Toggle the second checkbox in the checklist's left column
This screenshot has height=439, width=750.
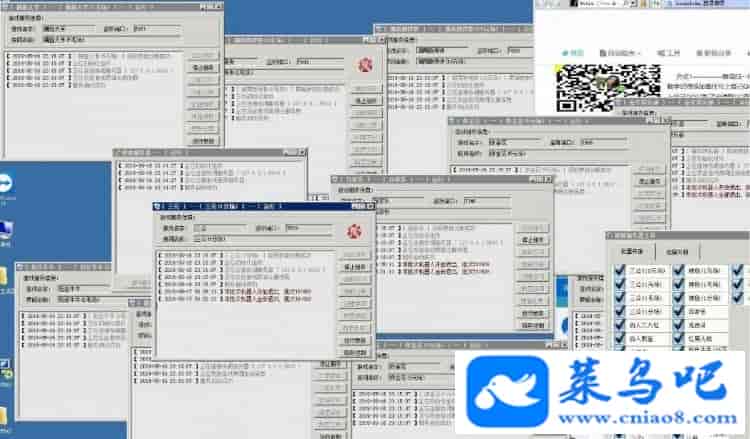tap(620, 284)
